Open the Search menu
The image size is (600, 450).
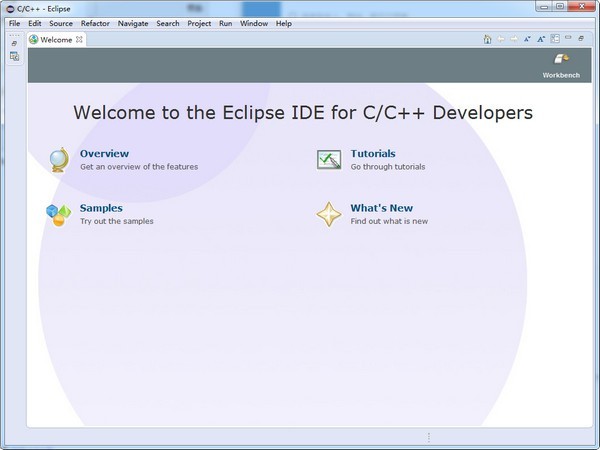pyautogui.click(x=168, y=23)
